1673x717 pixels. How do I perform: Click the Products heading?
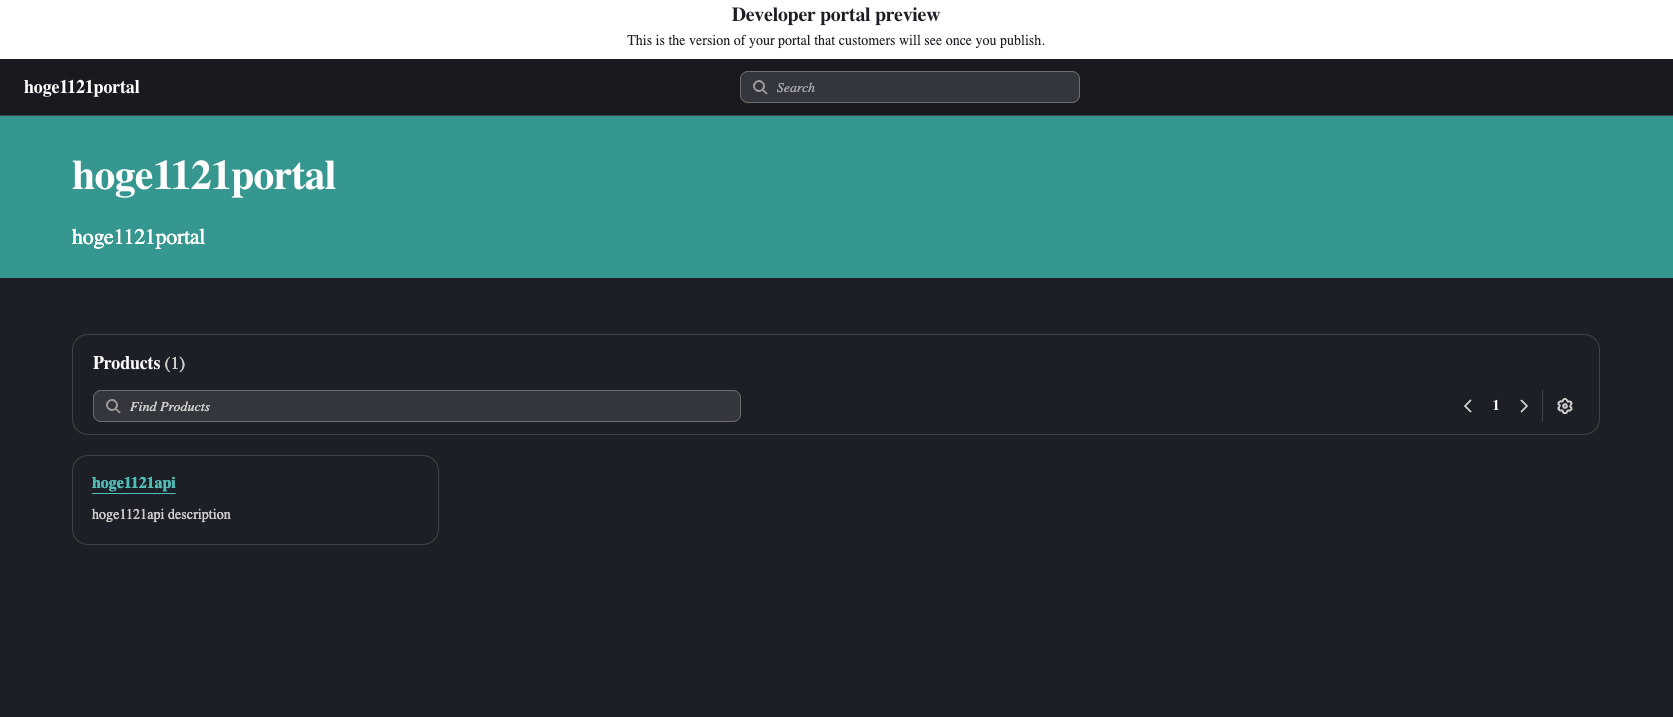click(126, 363)
